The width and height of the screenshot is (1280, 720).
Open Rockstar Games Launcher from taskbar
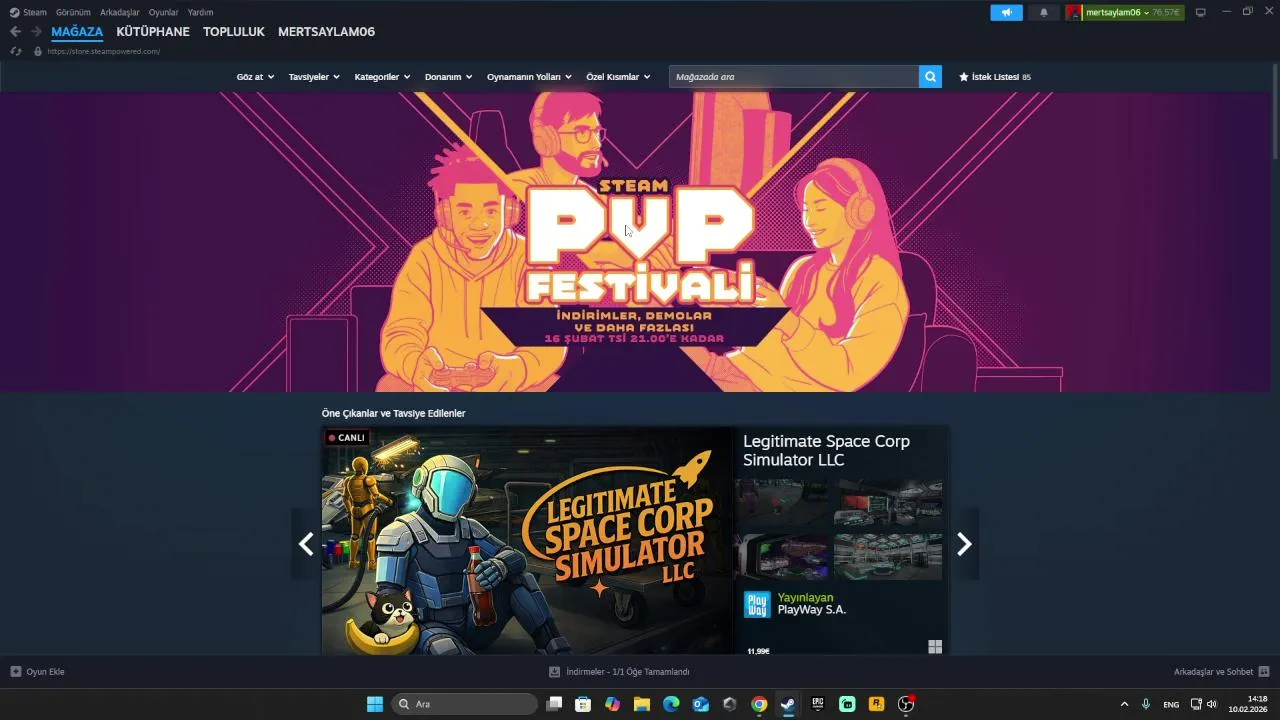(876, 704)
